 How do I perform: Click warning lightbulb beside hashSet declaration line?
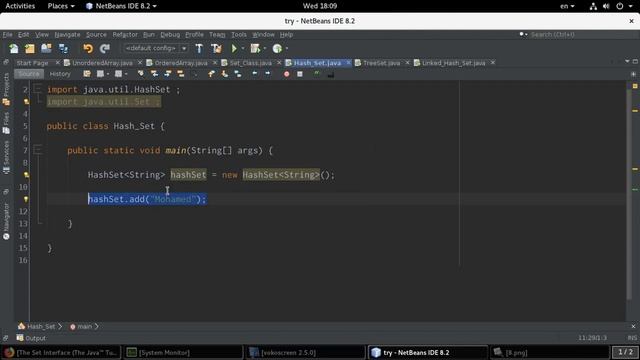coord(26,175)
